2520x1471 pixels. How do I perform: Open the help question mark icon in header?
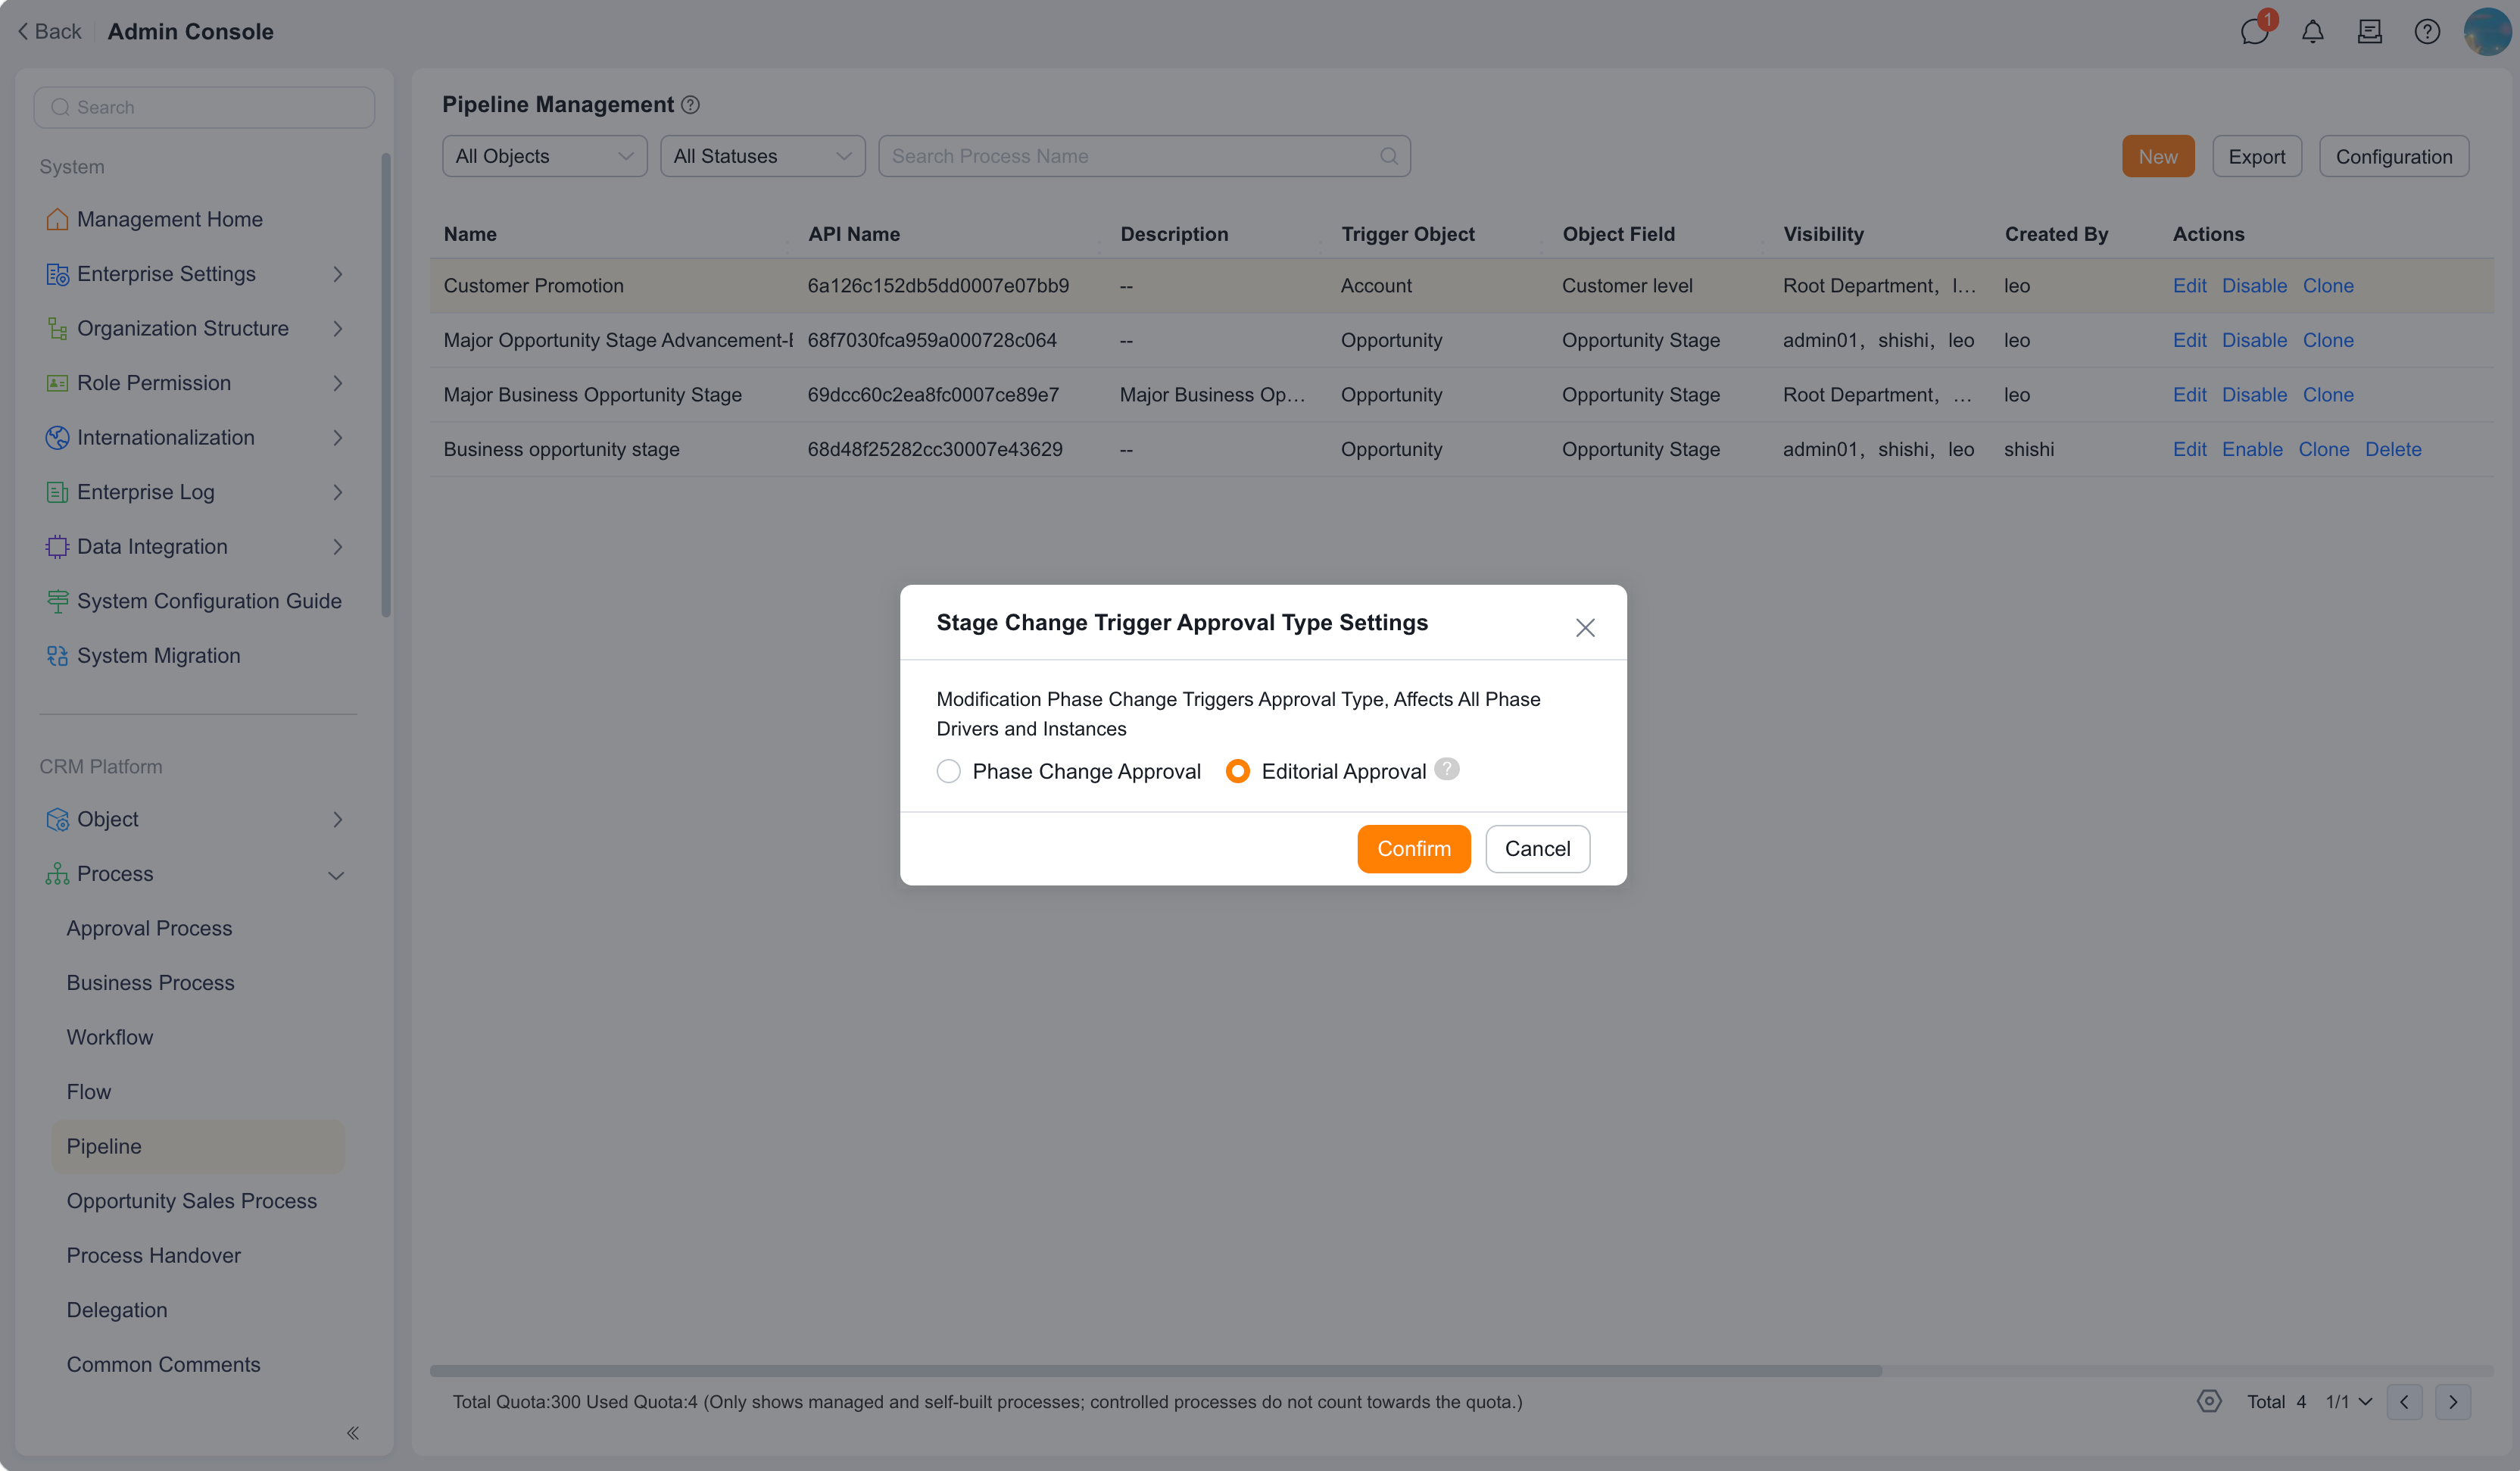pyautogui.click(x=2427, y=31)
